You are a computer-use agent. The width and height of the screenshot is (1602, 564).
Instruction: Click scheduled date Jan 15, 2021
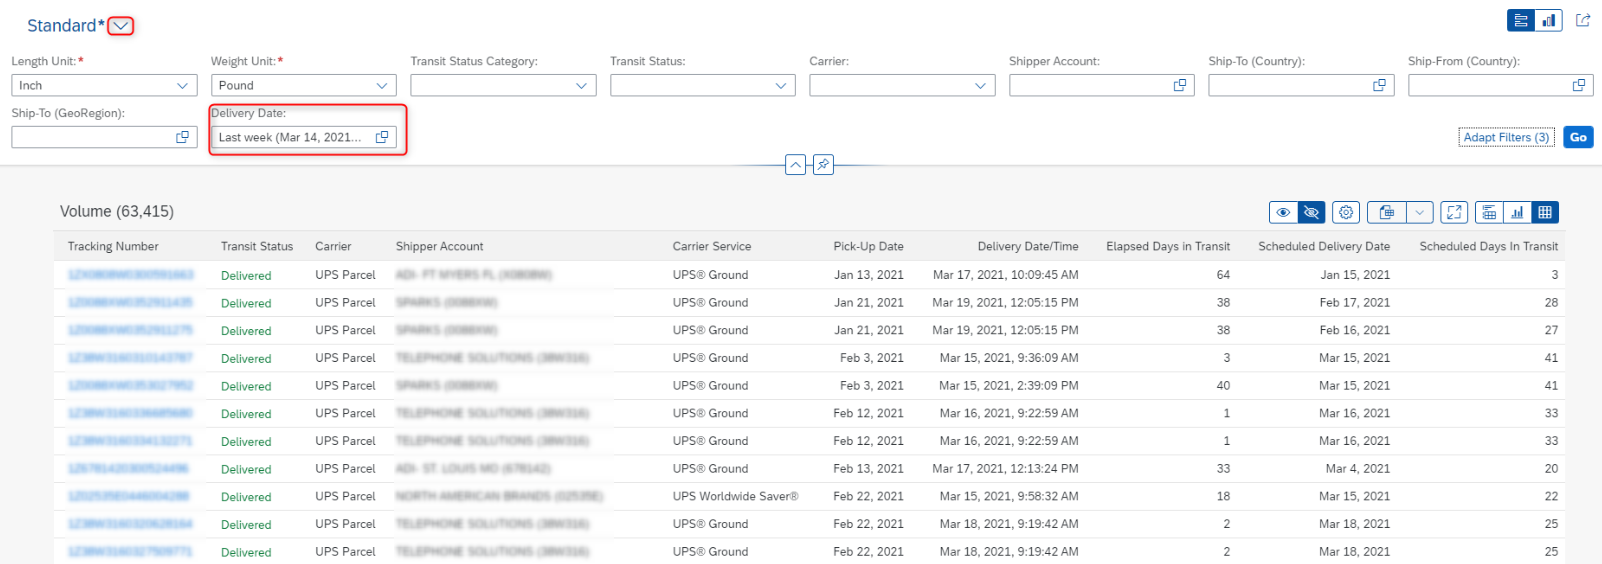[1355, 275]
